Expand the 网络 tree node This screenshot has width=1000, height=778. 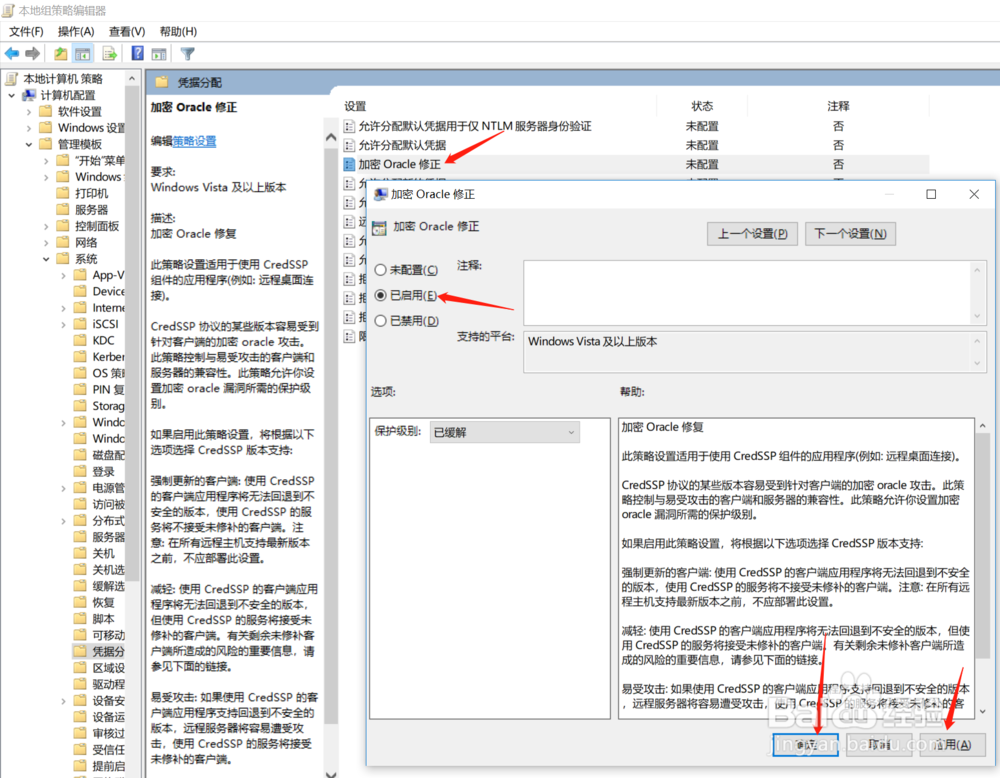point(46,242)
